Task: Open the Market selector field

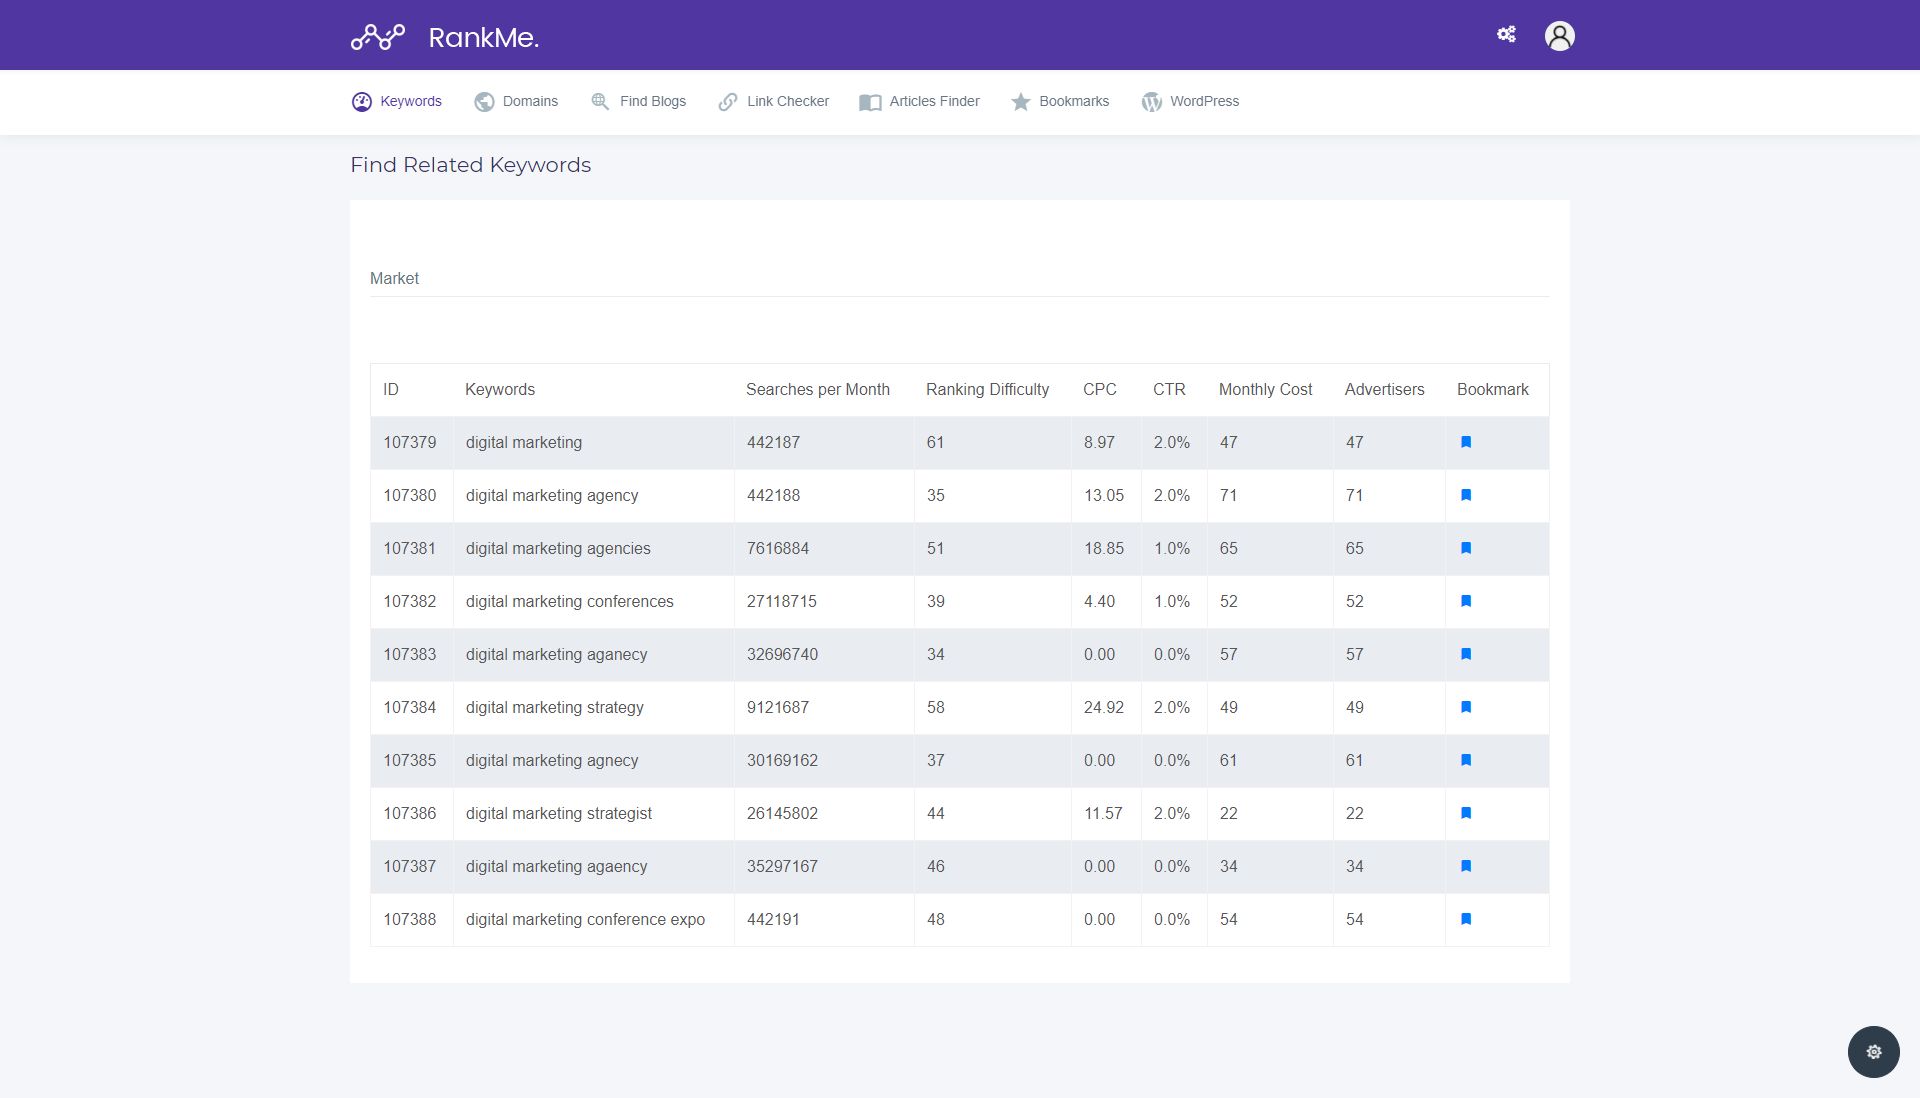Action: click(958, 279)
